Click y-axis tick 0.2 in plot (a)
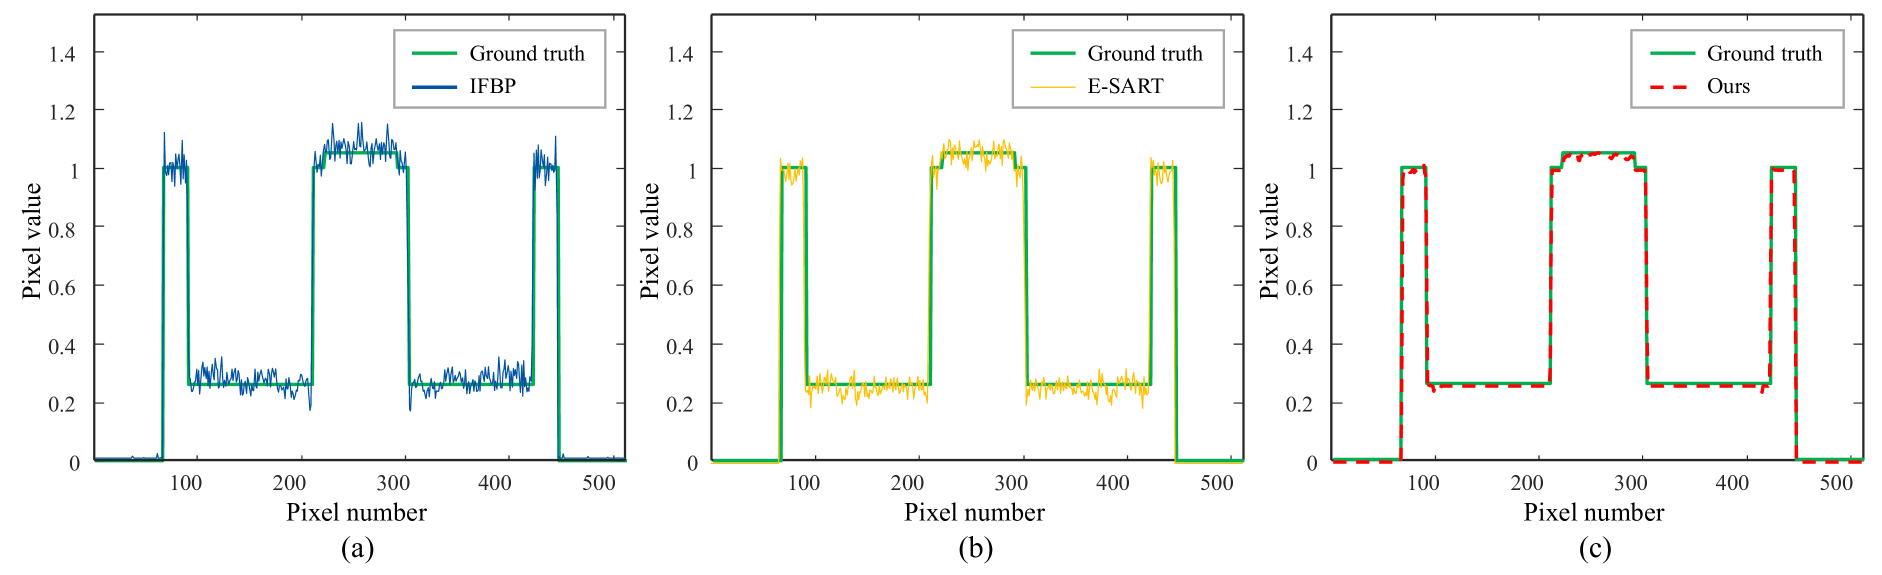The image size is (1882, 575). coord(62,404)
